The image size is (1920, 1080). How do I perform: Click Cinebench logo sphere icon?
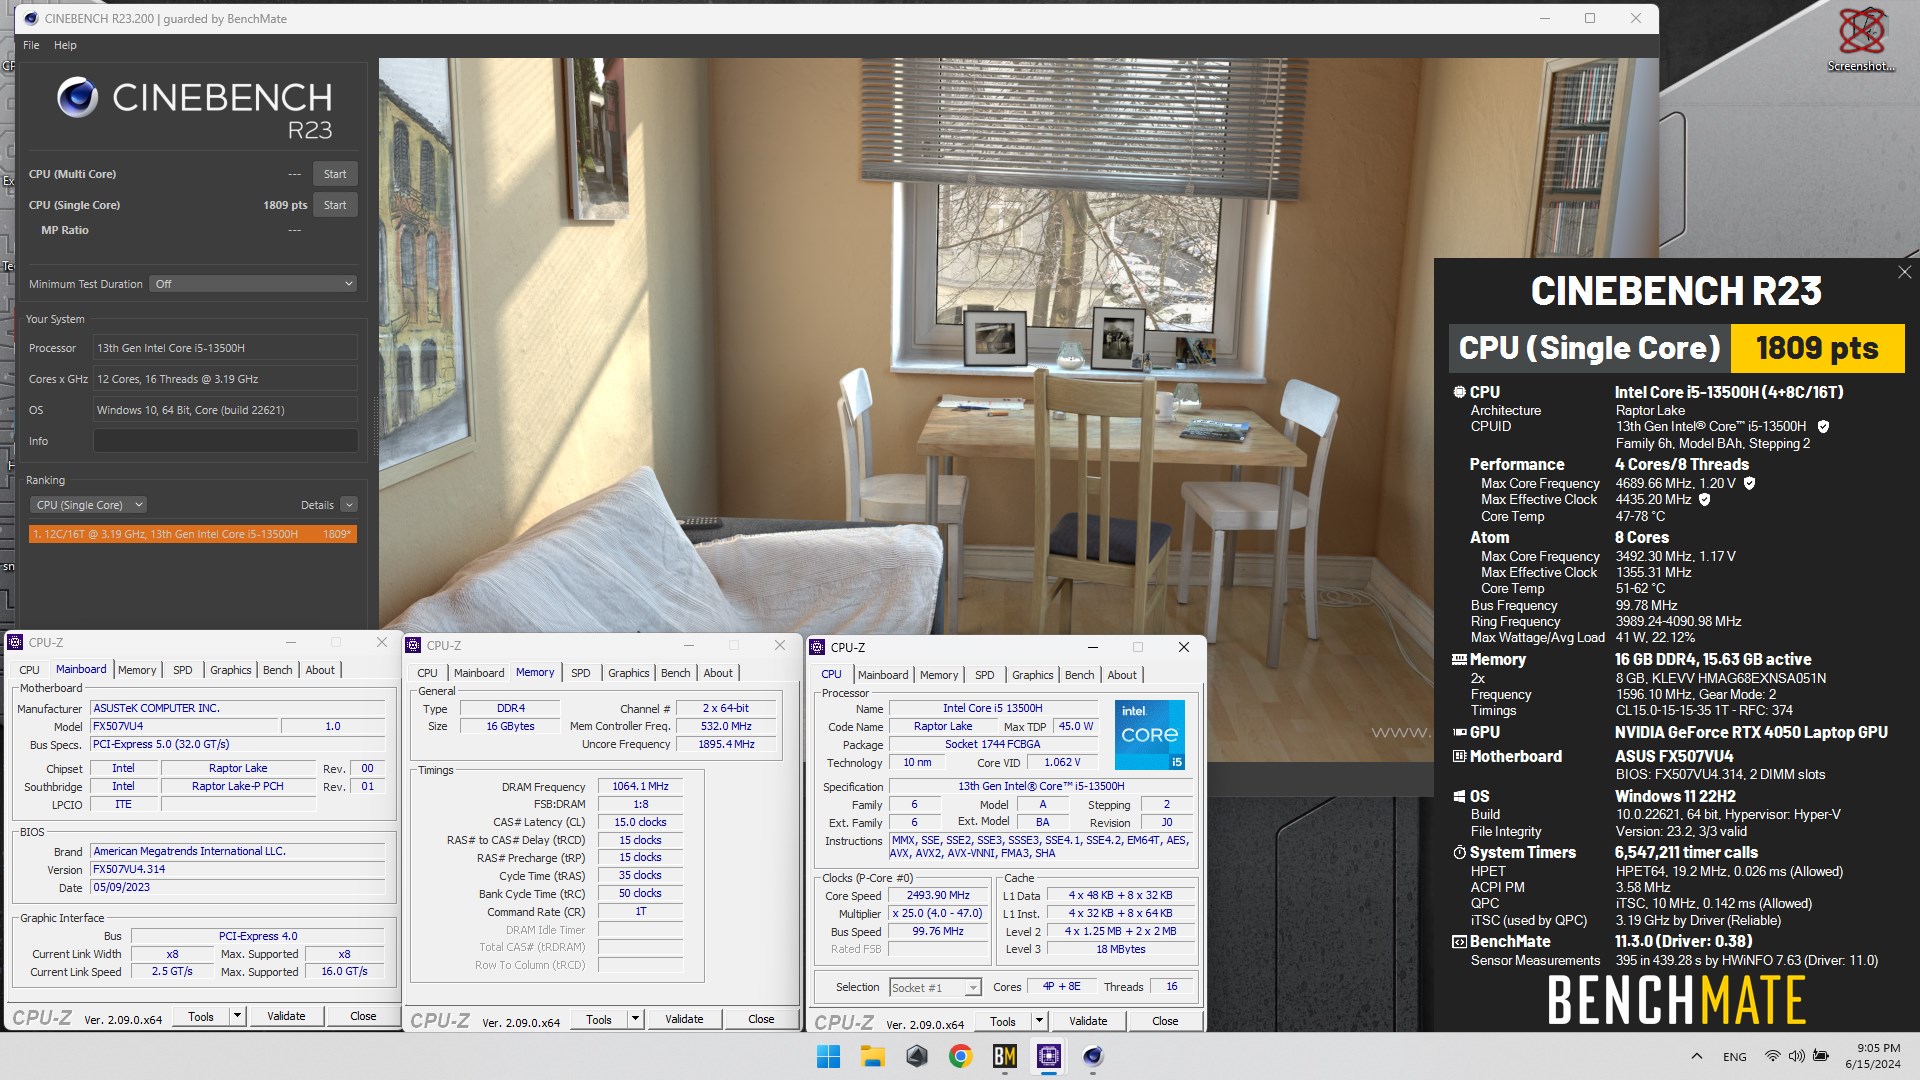coord(77,97)
